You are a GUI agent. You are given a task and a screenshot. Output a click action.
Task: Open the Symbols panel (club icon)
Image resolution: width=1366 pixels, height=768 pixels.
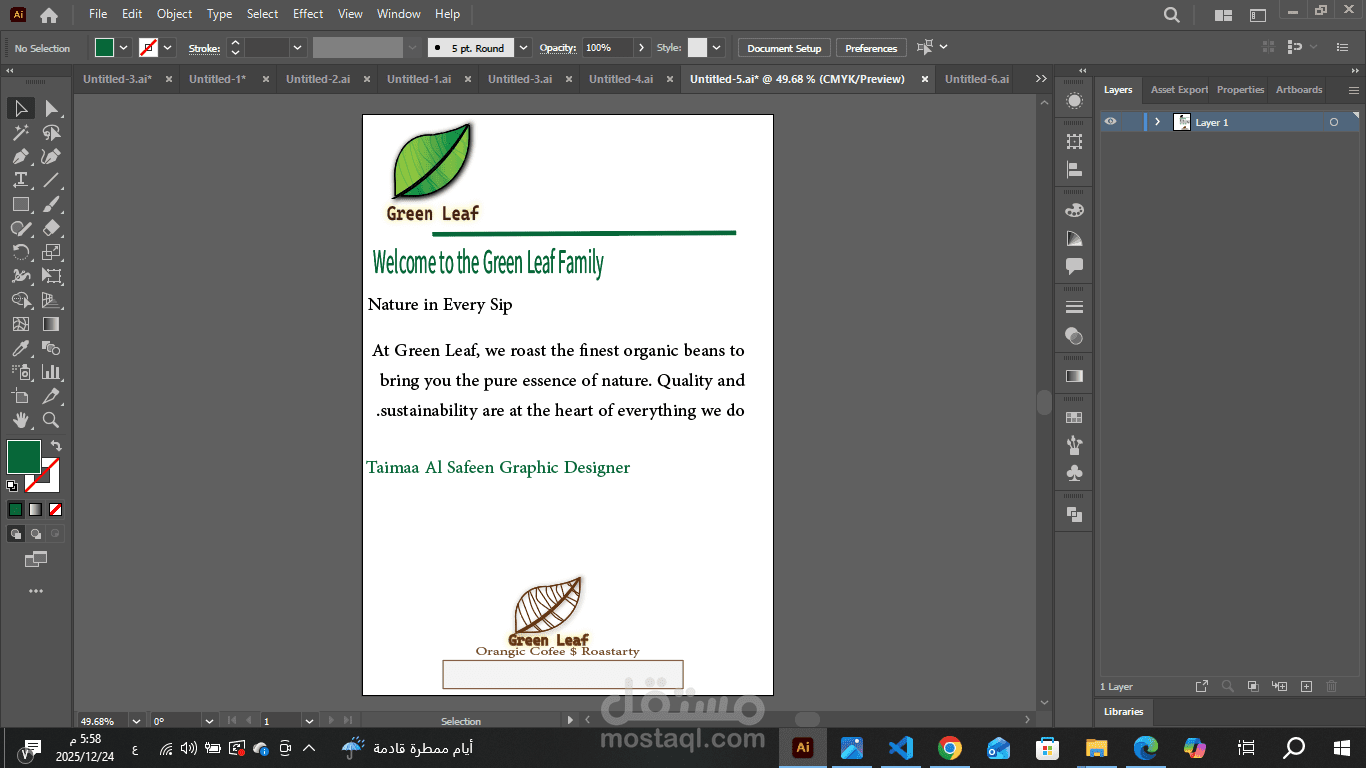1074,473
